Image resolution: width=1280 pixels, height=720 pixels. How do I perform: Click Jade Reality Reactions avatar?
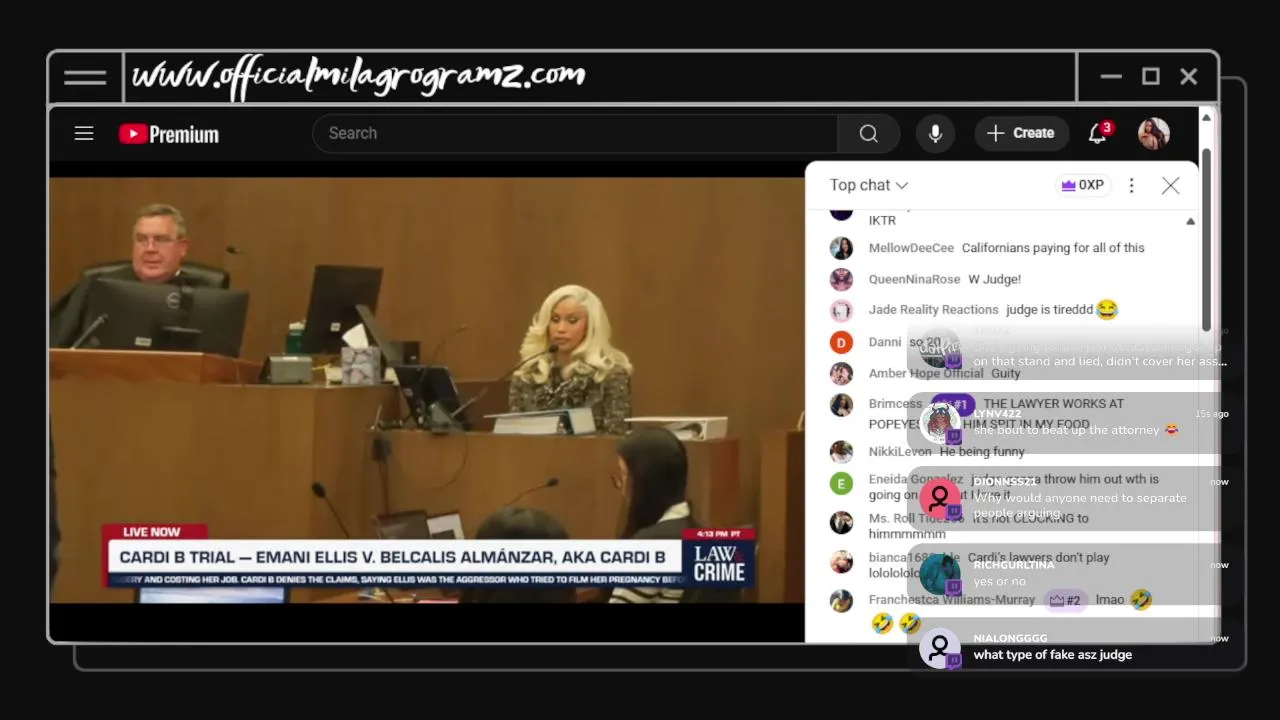tap(841, 310)
